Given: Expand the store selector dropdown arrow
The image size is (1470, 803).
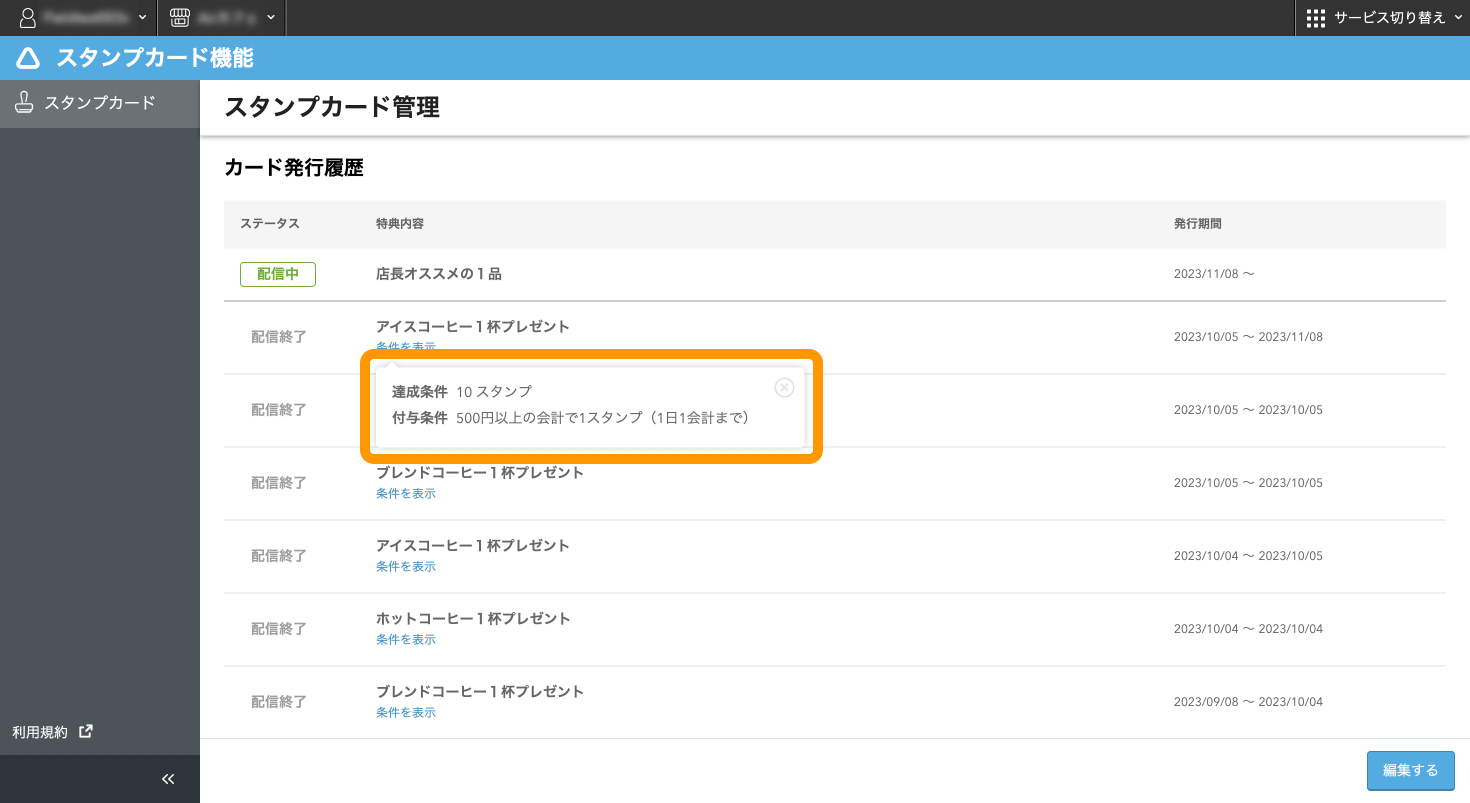Looking at the screenshot, I should 270,18.
